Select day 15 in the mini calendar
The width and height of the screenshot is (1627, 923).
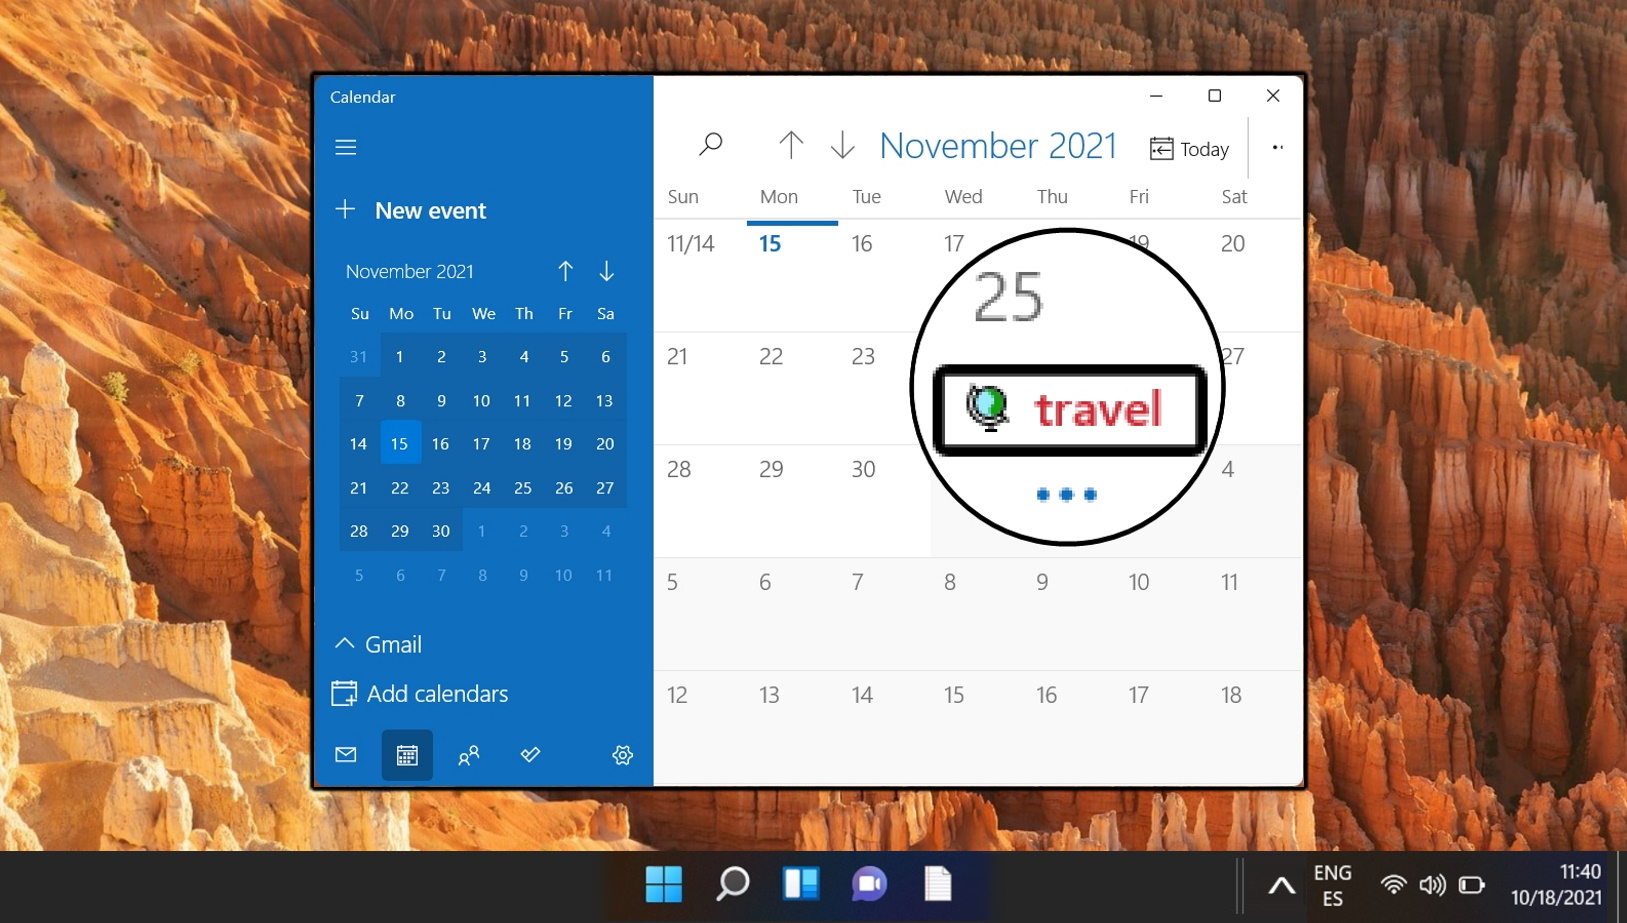tap(399, 443)
